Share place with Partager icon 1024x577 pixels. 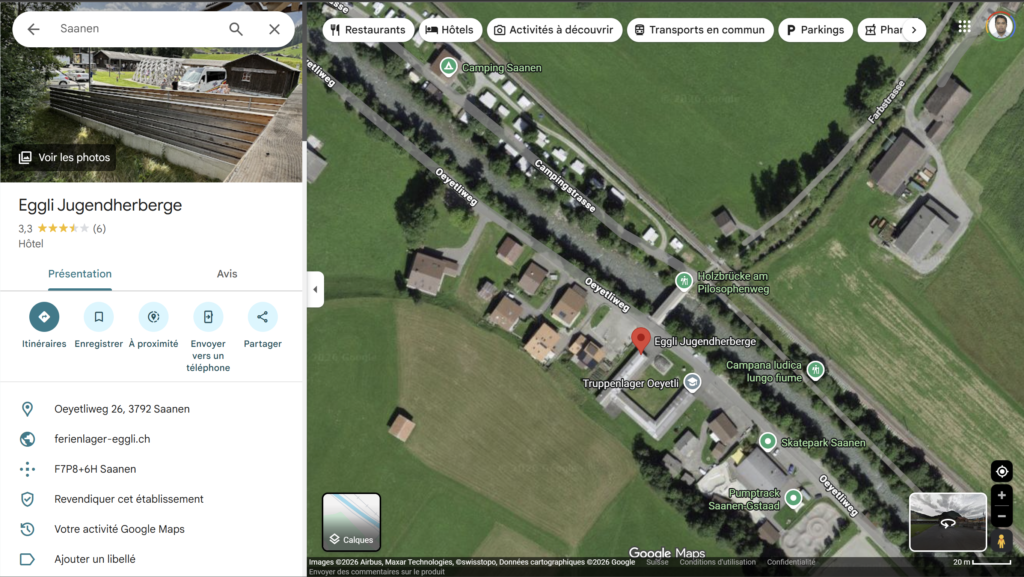pos(262,317)
